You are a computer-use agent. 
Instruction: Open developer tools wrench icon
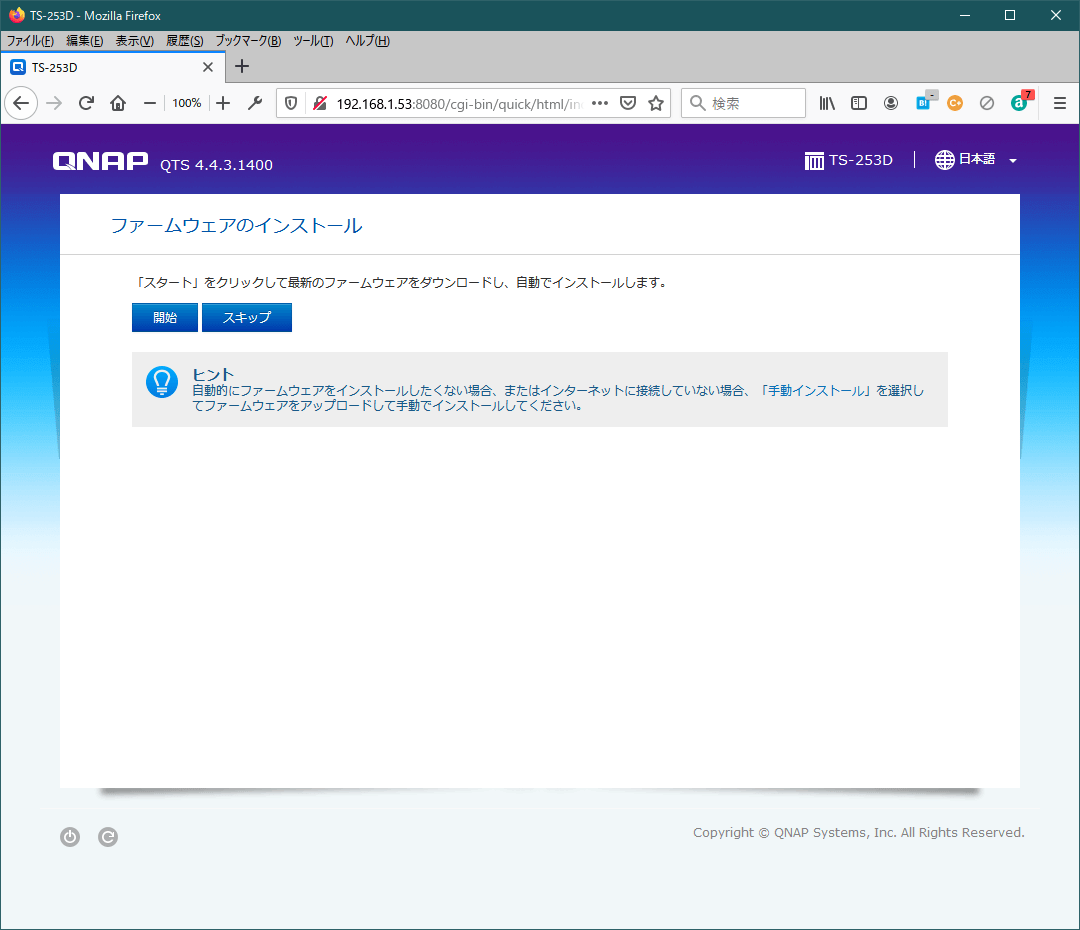tap(255, 103)
